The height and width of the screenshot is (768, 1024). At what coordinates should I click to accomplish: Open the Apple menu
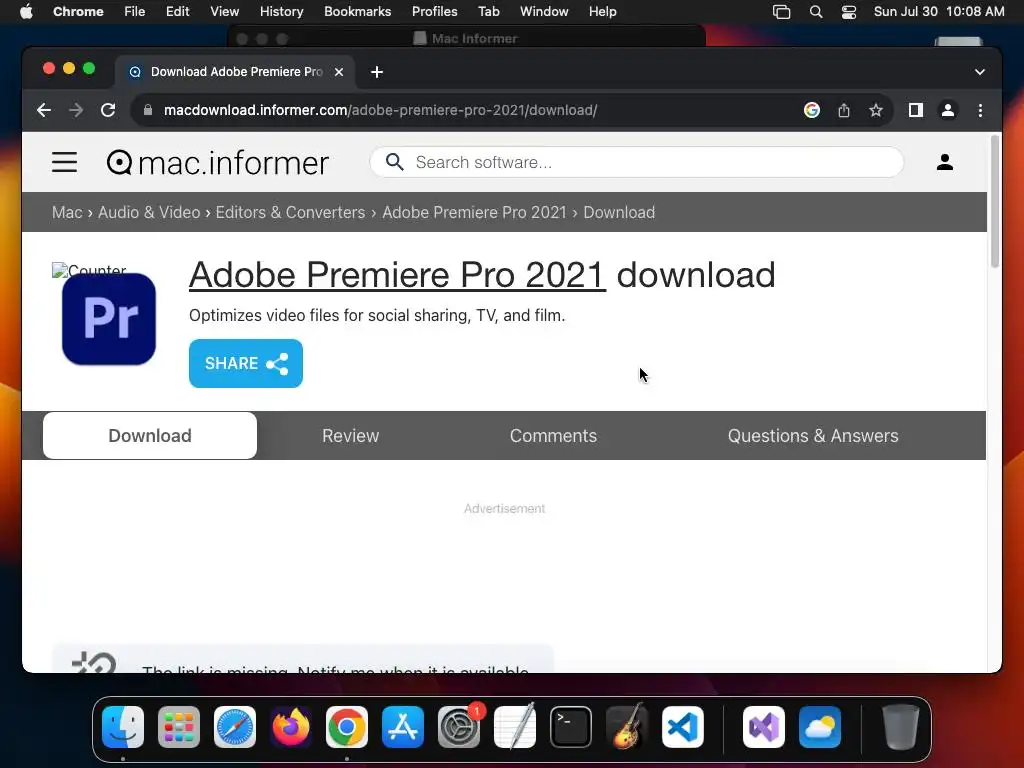pos(26,11)
